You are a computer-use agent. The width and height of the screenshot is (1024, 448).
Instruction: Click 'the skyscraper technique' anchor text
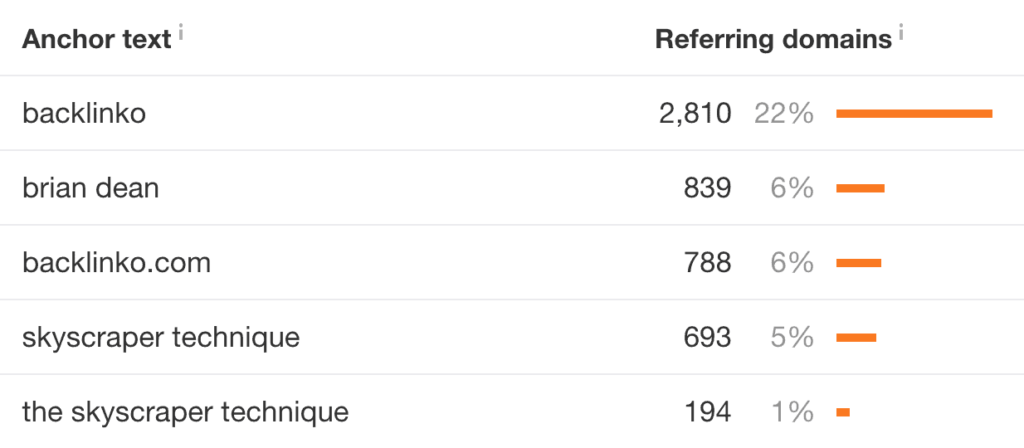point(185,411)
